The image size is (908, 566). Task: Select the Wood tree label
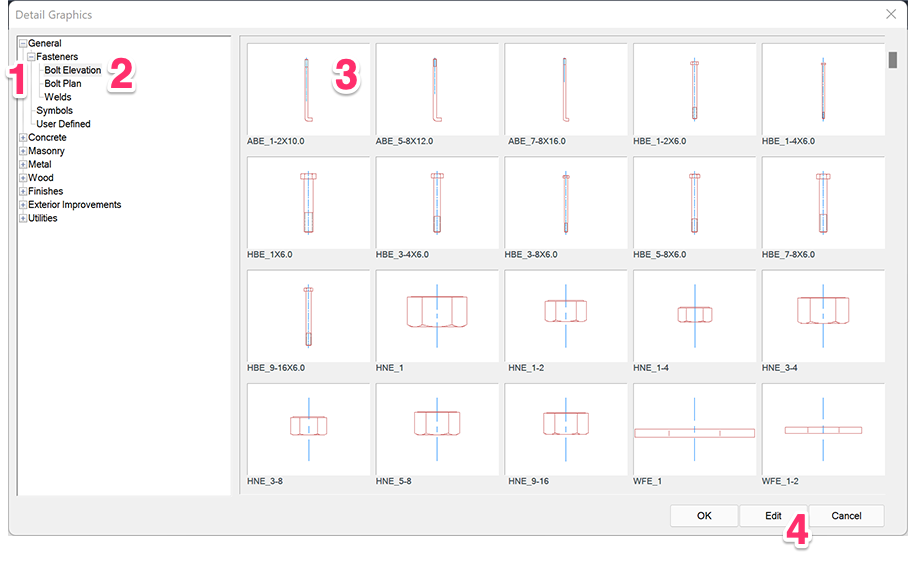tap(41, 178)
